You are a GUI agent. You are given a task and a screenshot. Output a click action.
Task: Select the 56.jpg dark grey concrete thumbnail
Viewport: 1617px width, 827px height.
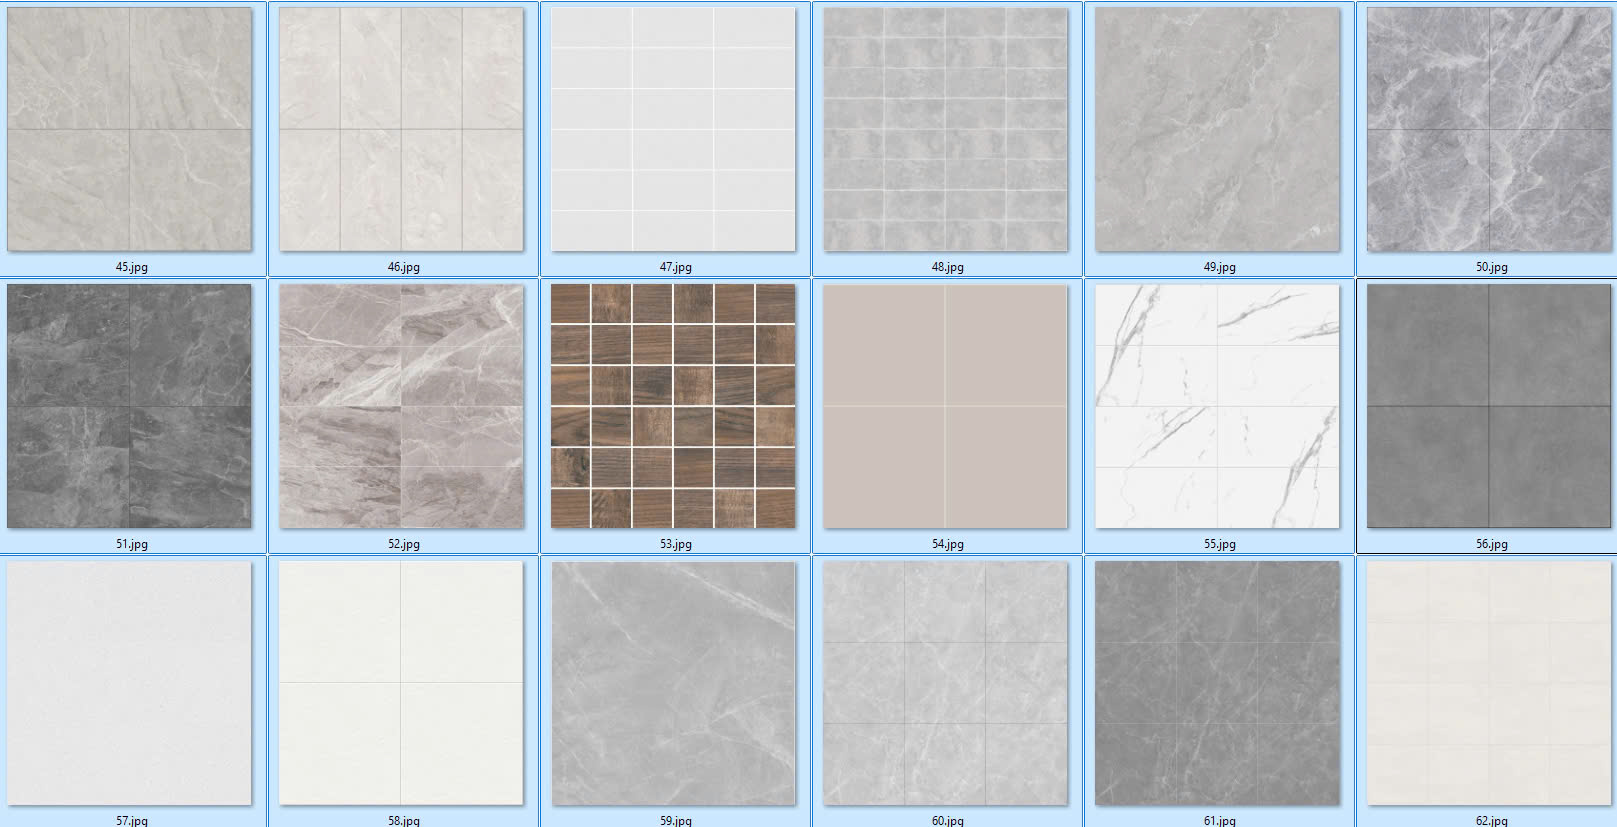(x=1490, y=406)
